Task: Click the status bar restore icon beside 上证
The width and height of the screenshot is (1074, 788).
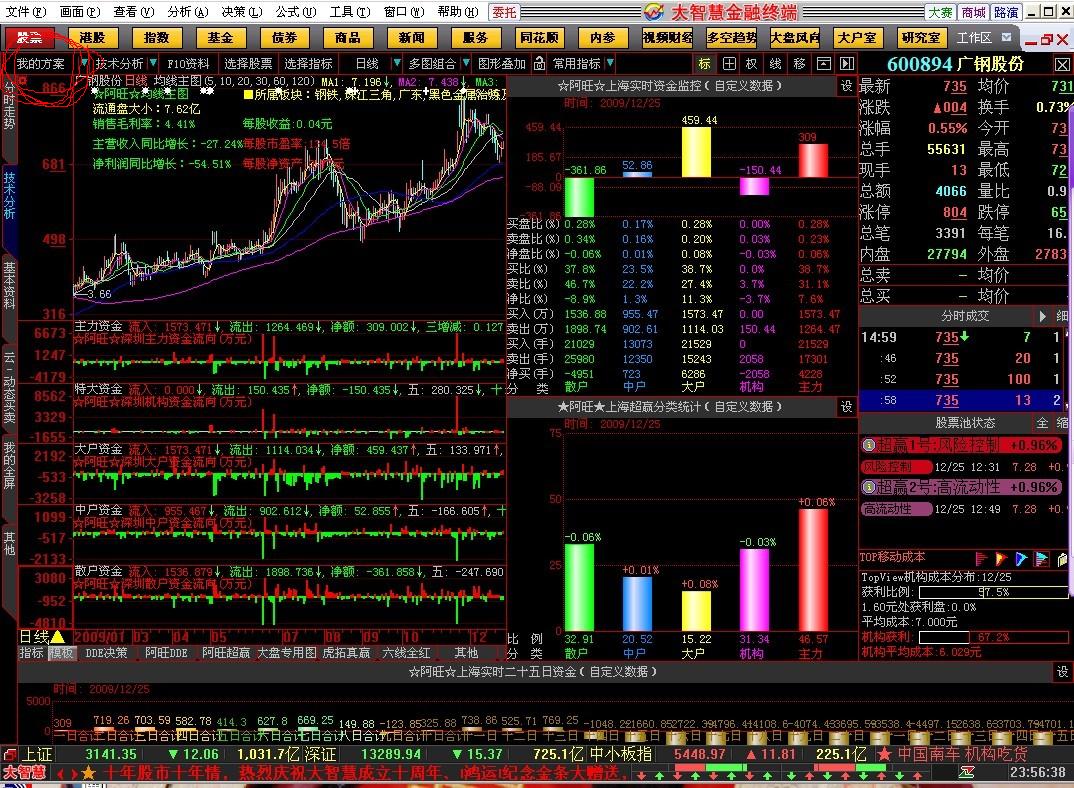Action: click(x=10, y=754)
